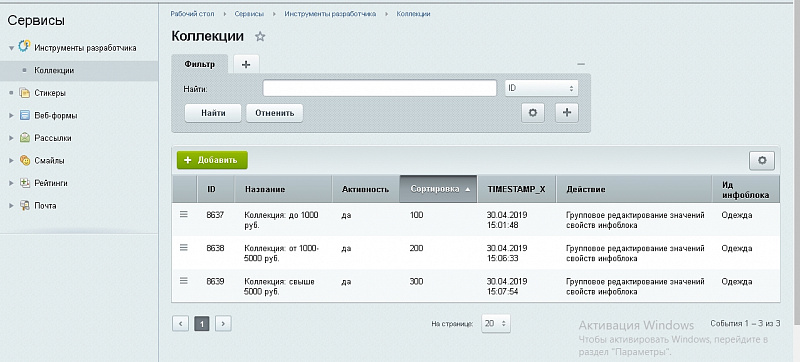Viewport: 800px width, 362px height.
Task: Select the Фильтр tab
Action: point(199,64)
